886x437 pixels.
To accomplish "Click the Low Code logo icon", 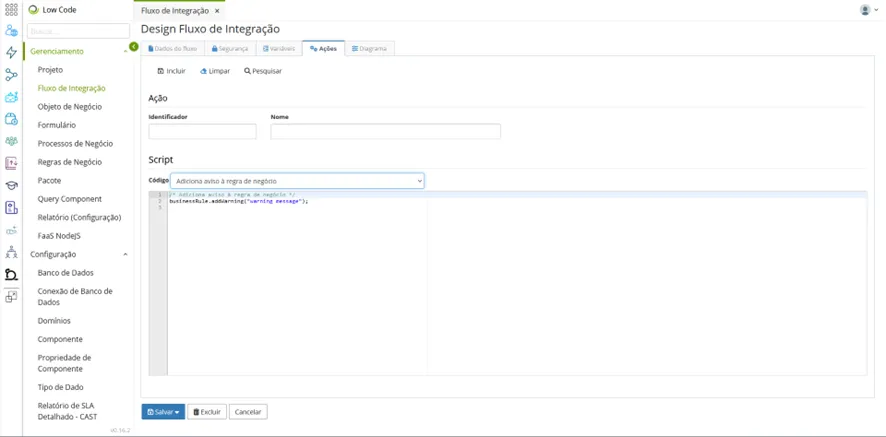I will click(33, 10).
